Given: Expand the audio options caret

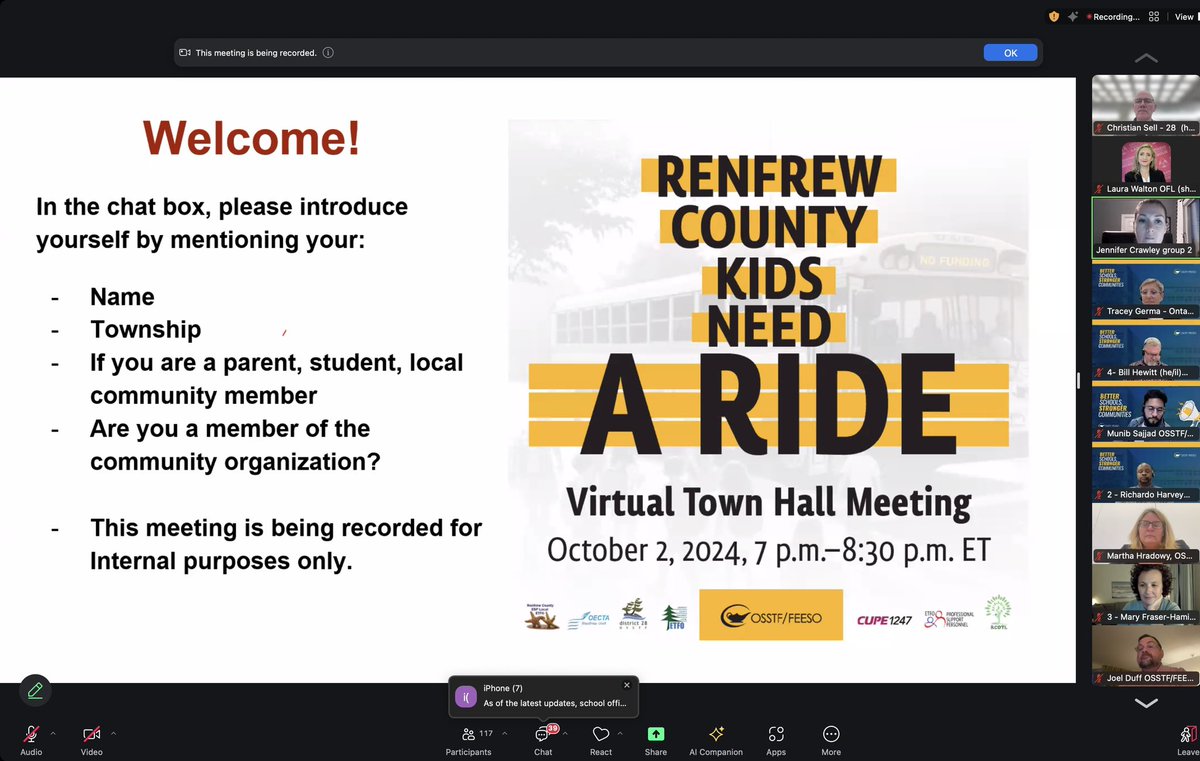Looking at the screenshot, I should (53, 733).
